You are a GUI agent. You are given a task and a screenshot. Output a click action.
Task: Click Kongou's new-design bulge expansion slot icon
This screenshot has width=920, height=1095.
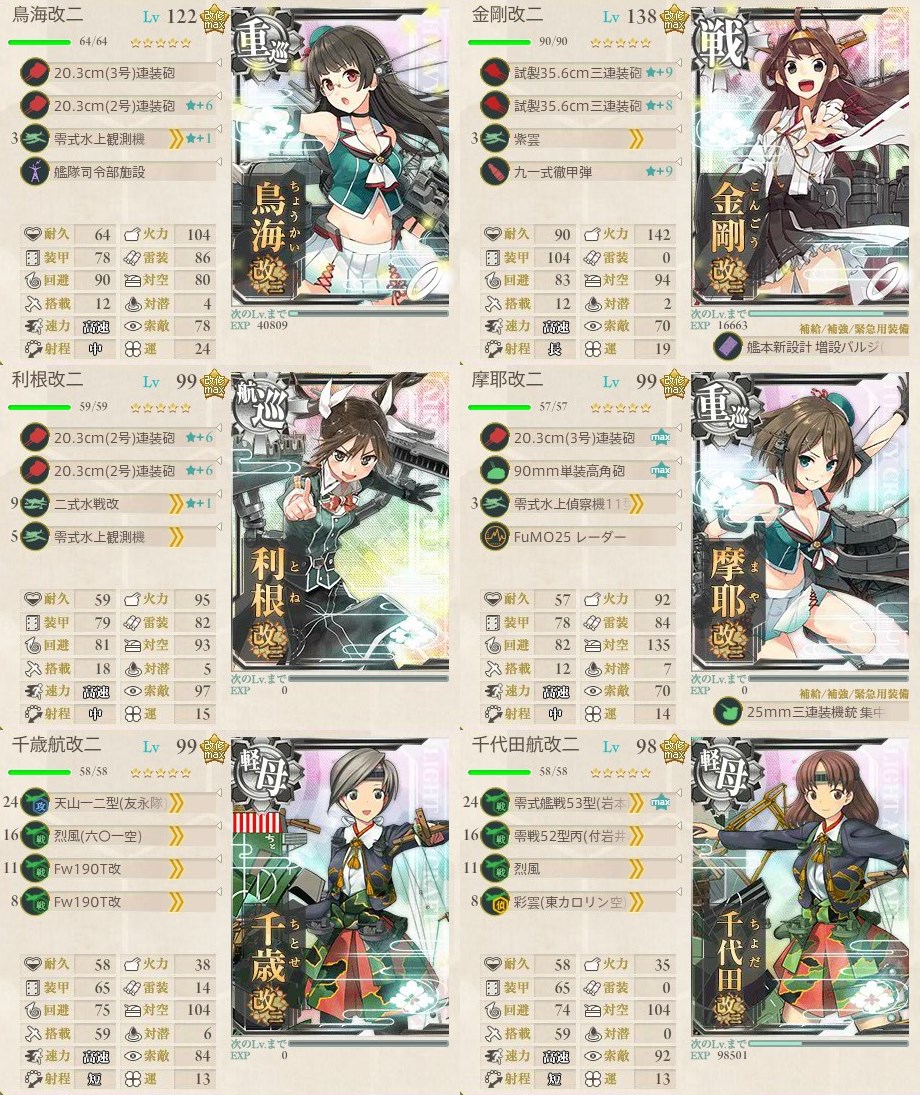pos(727,346)
